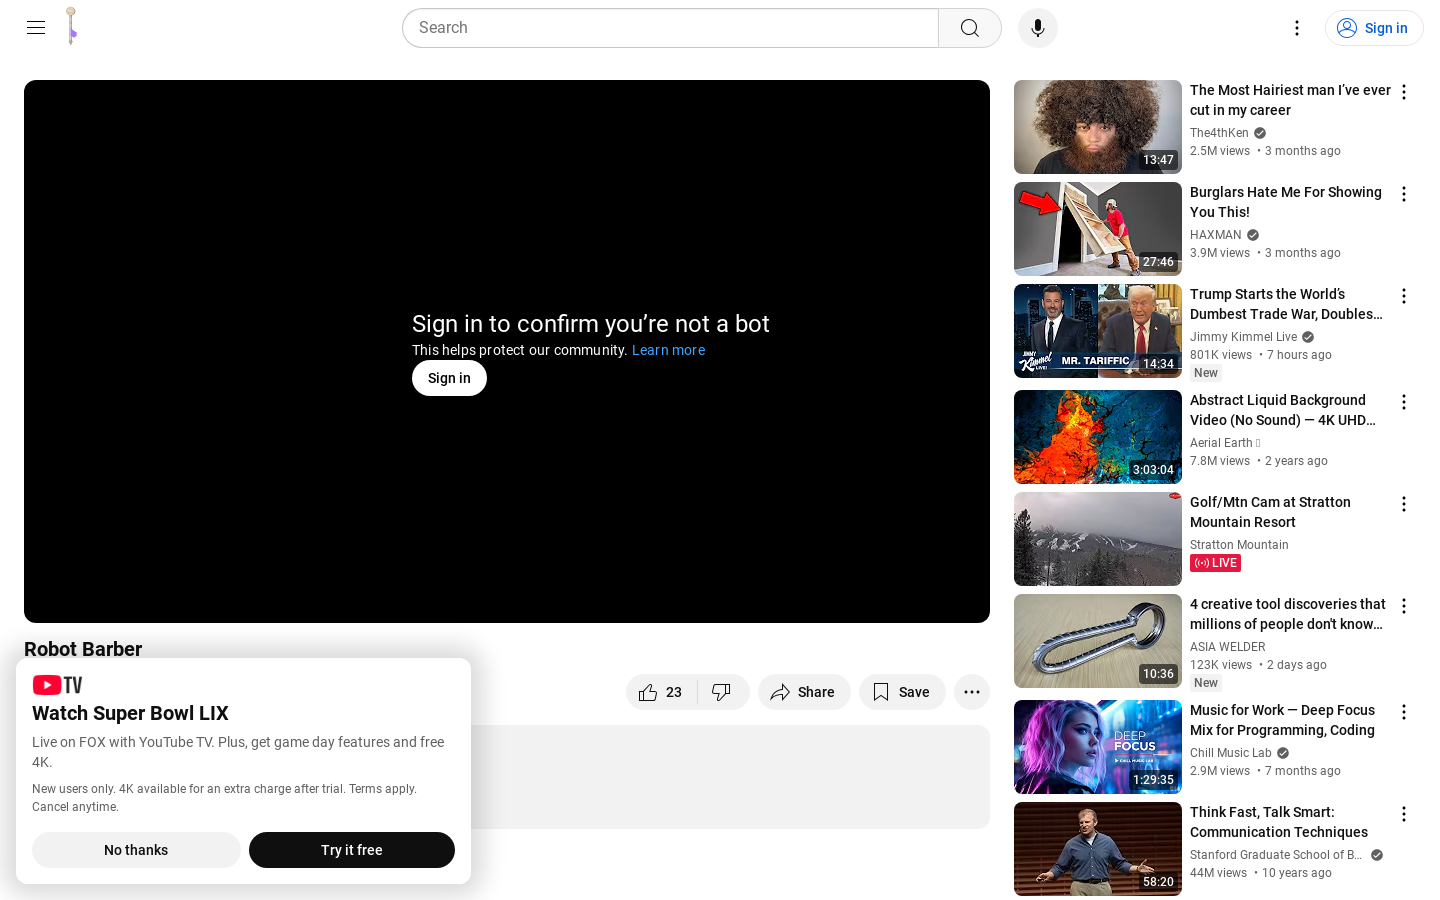
Task: Open options for 4 creative tool discoveries
Action: click(x=1404, y=606)
